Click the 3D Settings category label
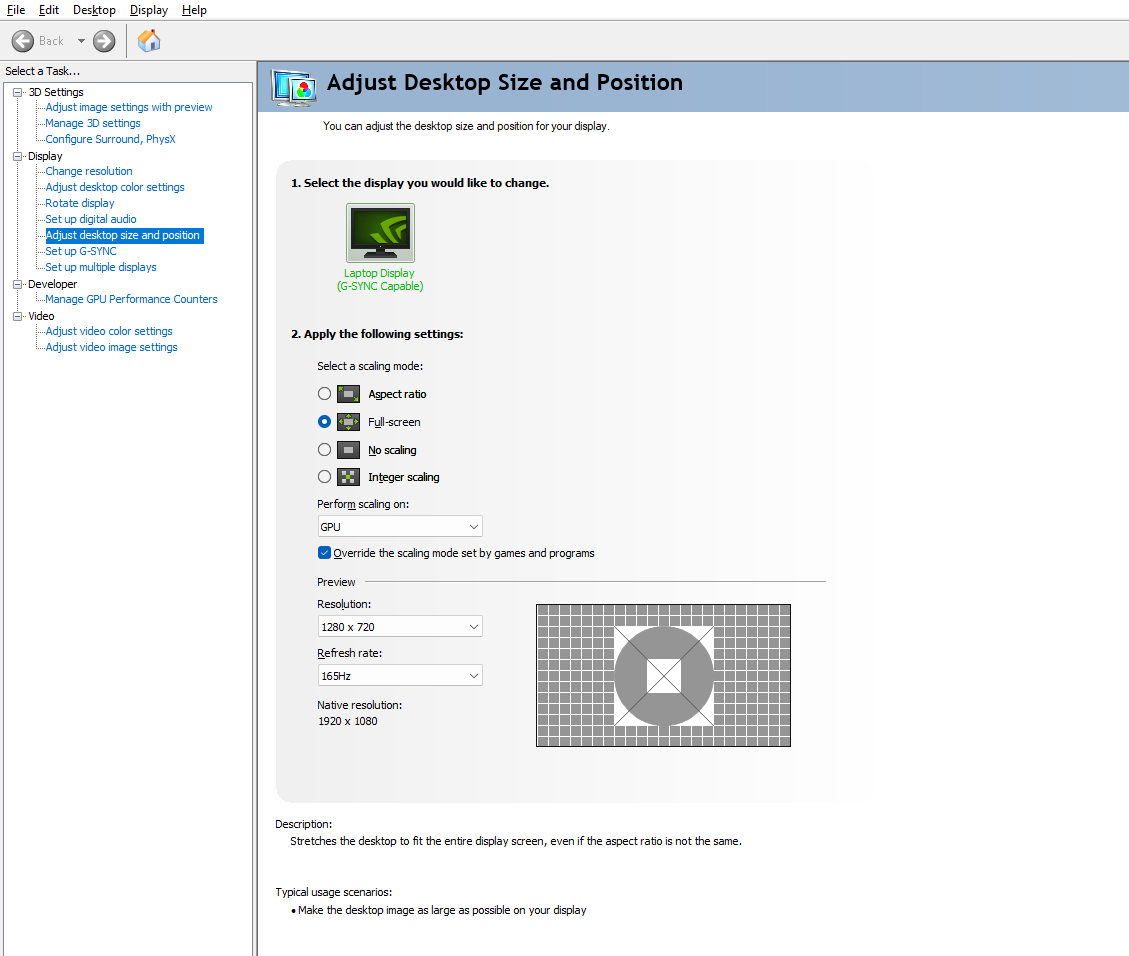 click(x=56, y=92)
